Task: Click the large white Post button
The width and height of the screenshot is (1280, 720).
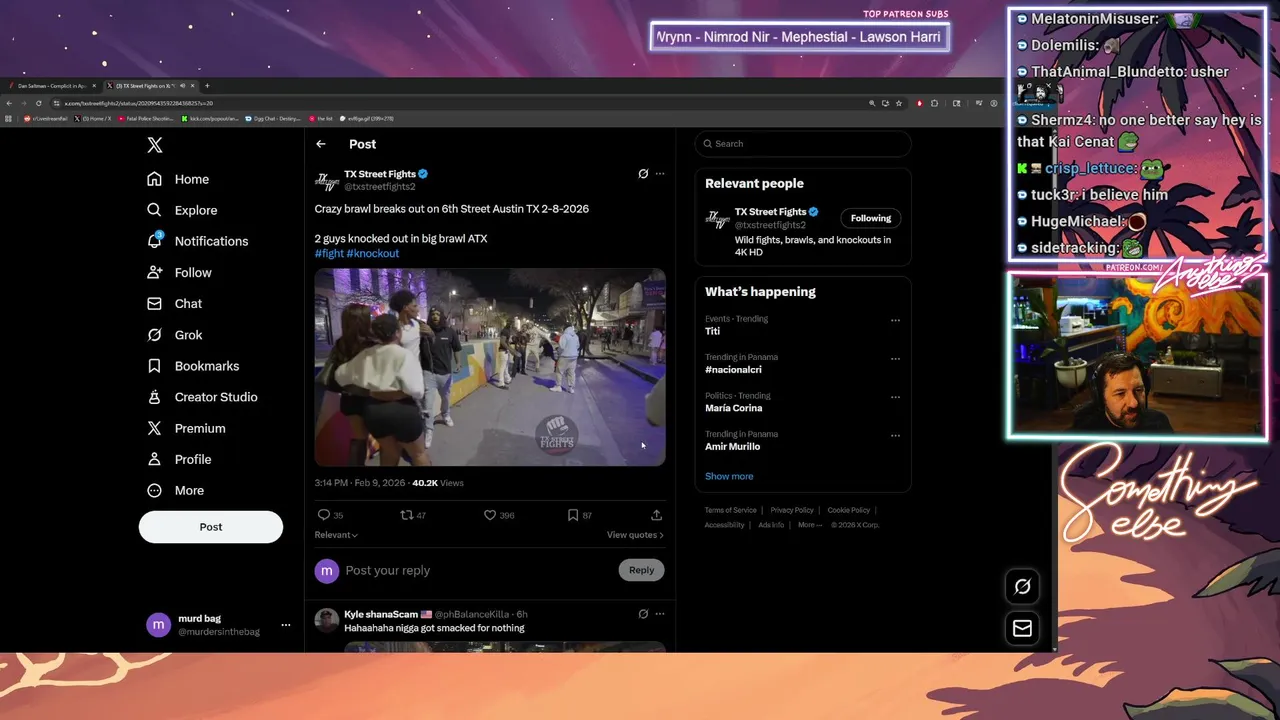Action: pyautogui.click(x=211, y=527)
